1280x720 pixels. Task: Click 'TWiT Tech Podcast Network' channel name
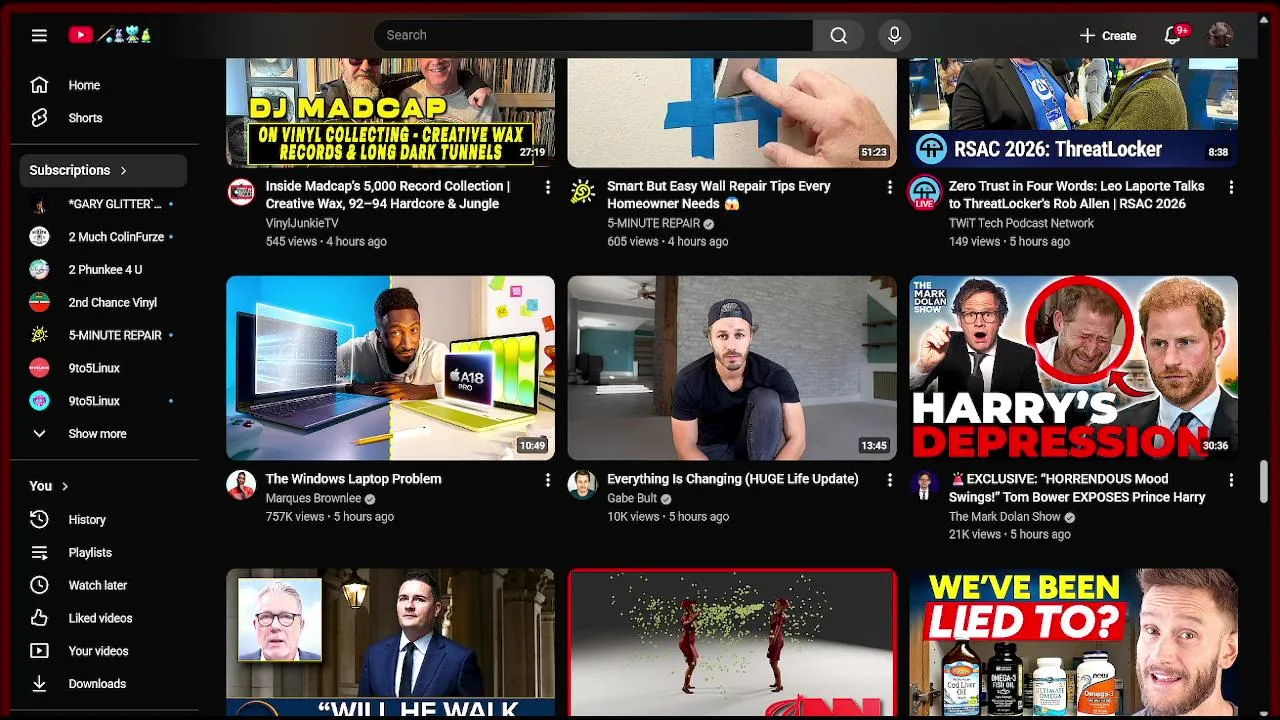1021,223
